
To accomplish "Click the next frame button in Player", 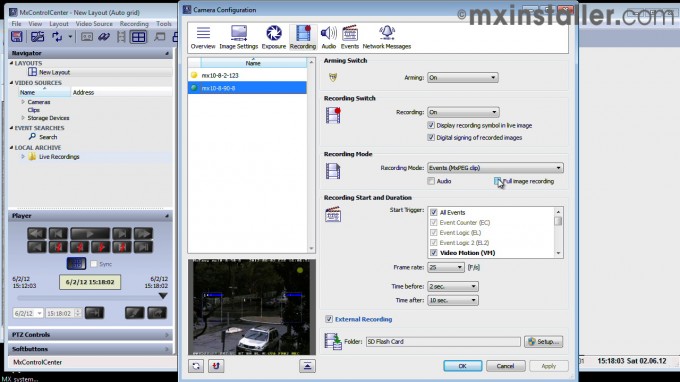I will [x=122, y=234].
